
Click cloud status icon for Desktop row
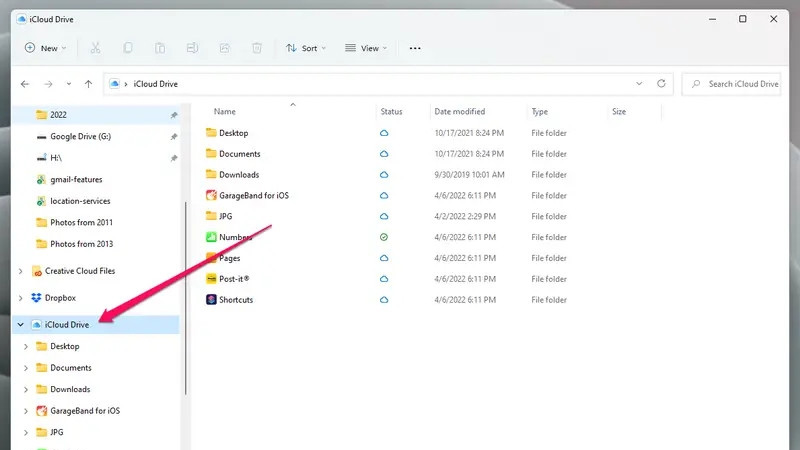click(x=384, y=133)
